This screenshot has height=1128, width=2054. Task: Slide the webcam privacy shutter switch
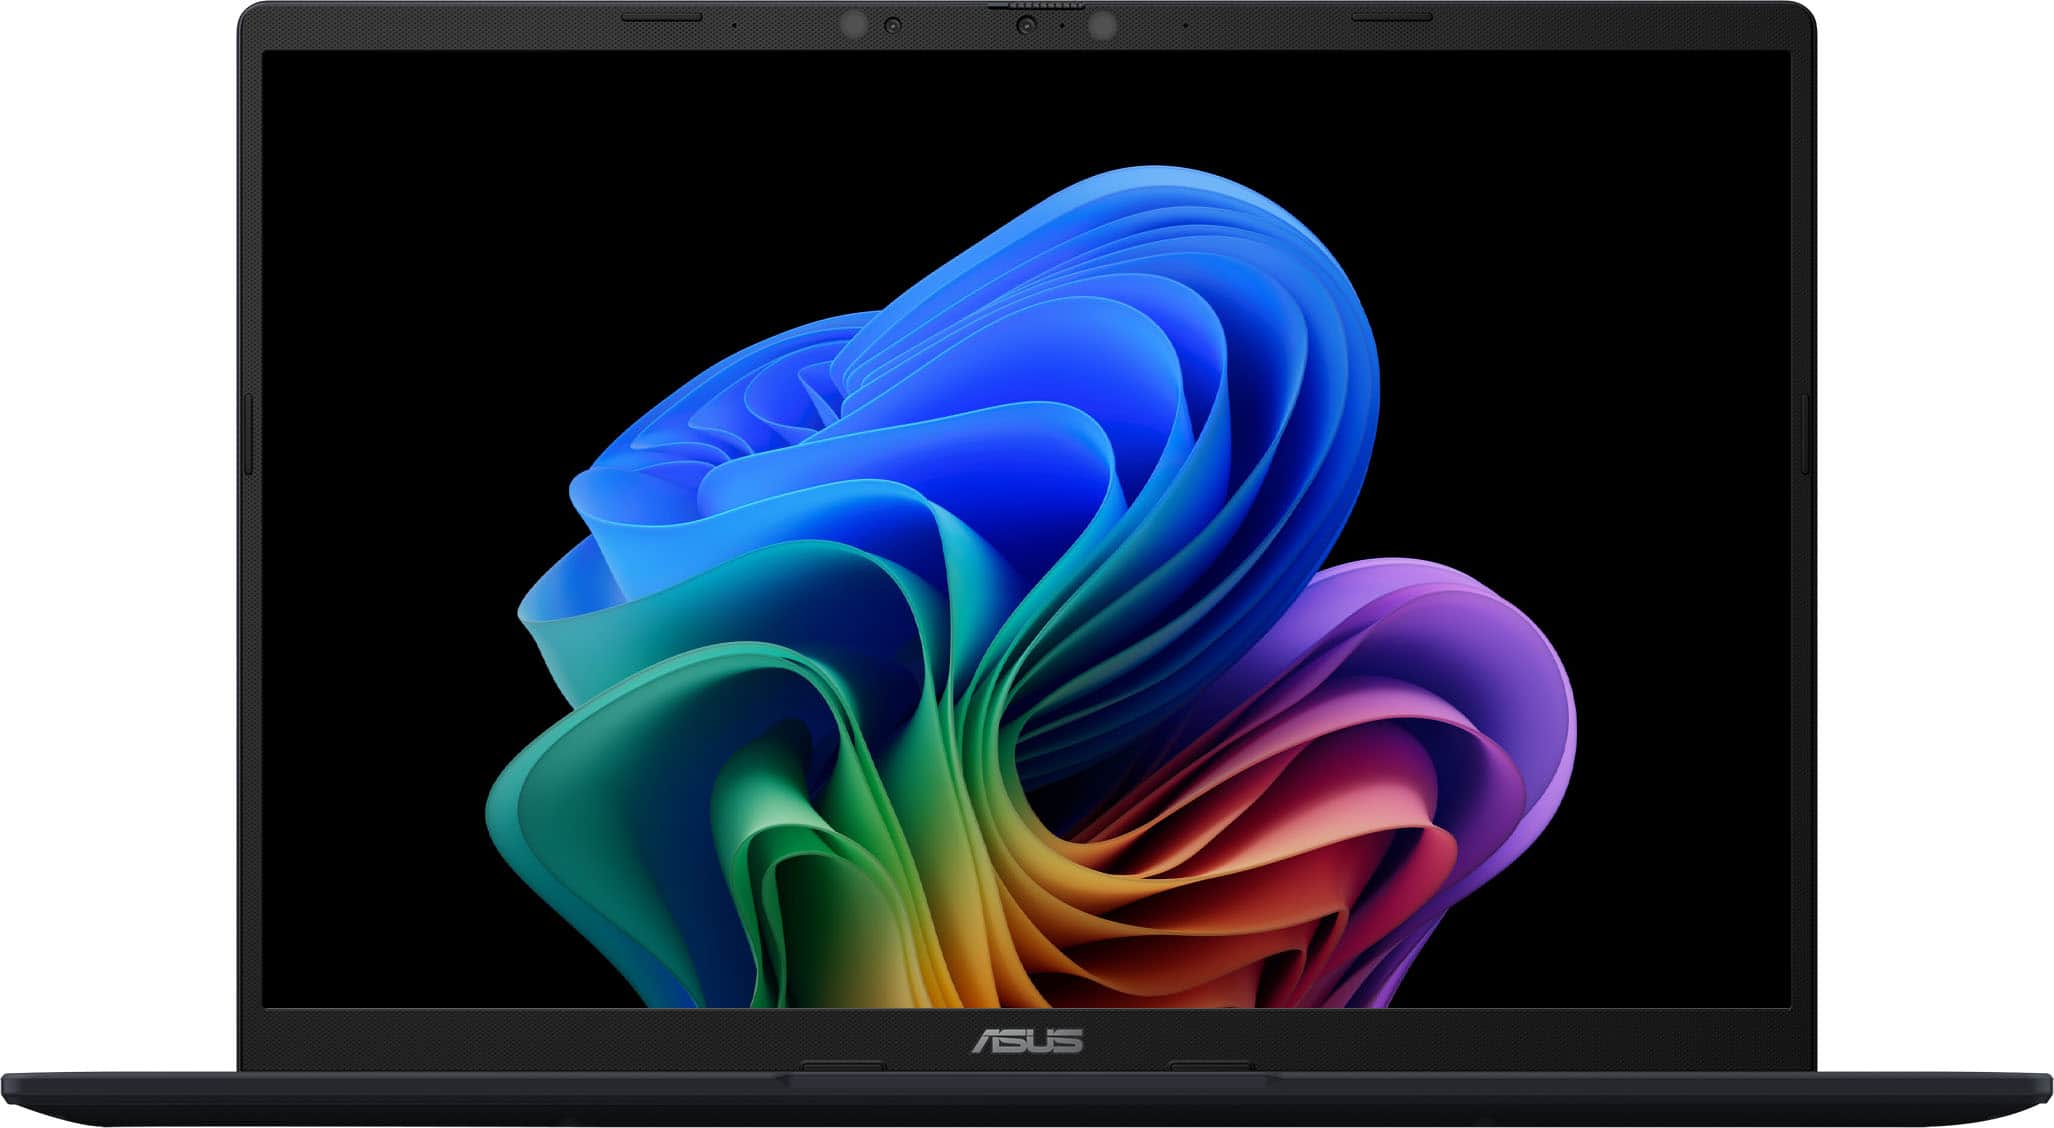pos(1036,6)
